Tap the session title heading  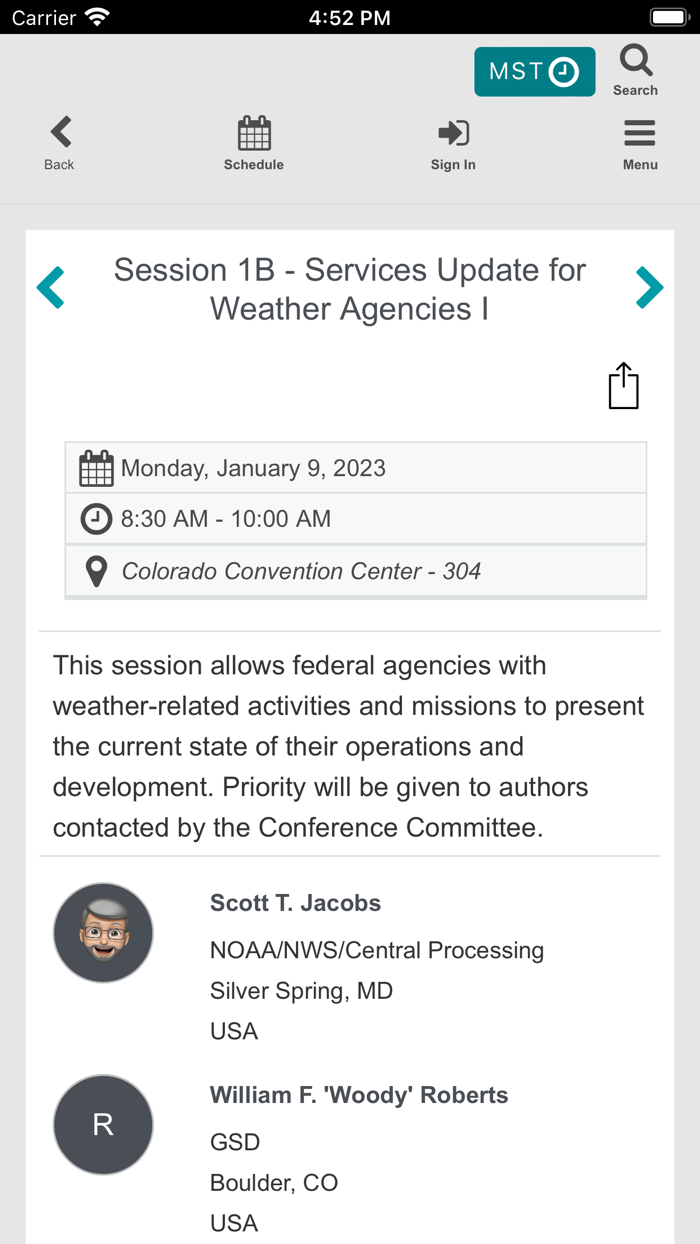(x=349, y=289)
